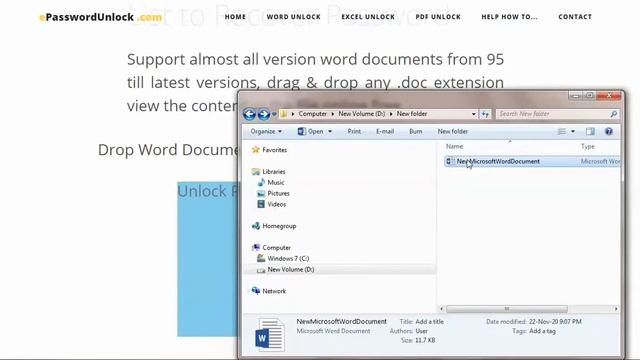The width and height of the screenshot is (640, 360).
Task: Minimize the Explorer window
Action: (x=576, y=96)
